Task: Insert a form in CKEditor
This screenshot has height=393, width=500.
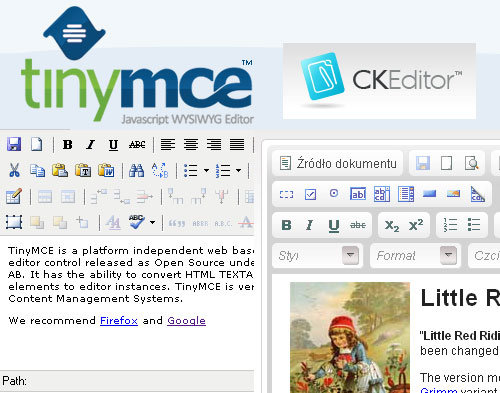Action: [x=286, y=194]
